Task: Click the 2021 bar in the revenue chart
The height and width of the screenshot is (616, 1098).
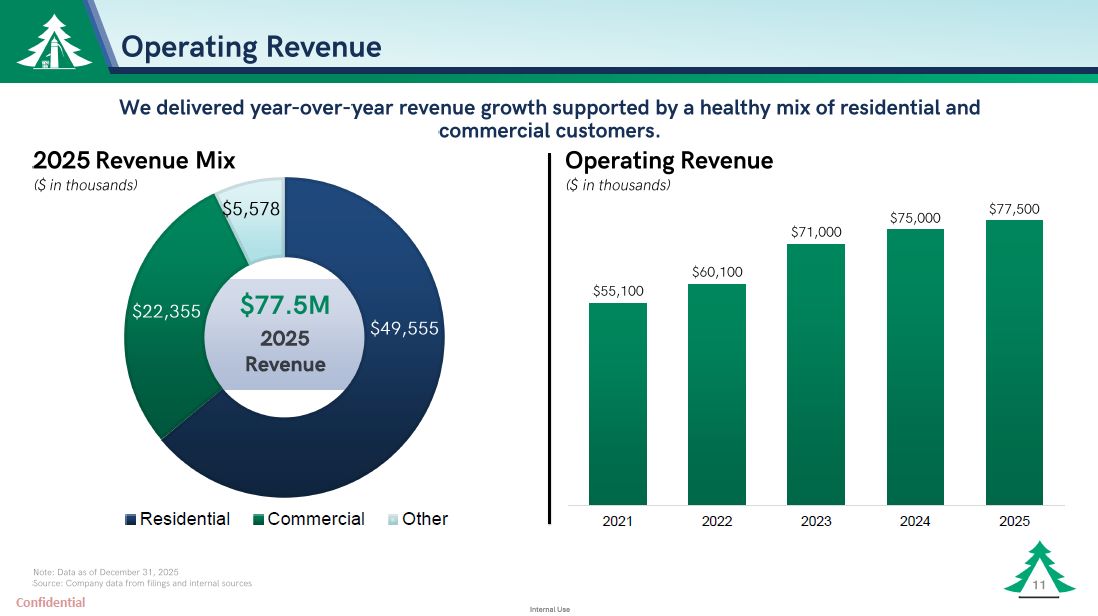Action: (x=617, y=403)
